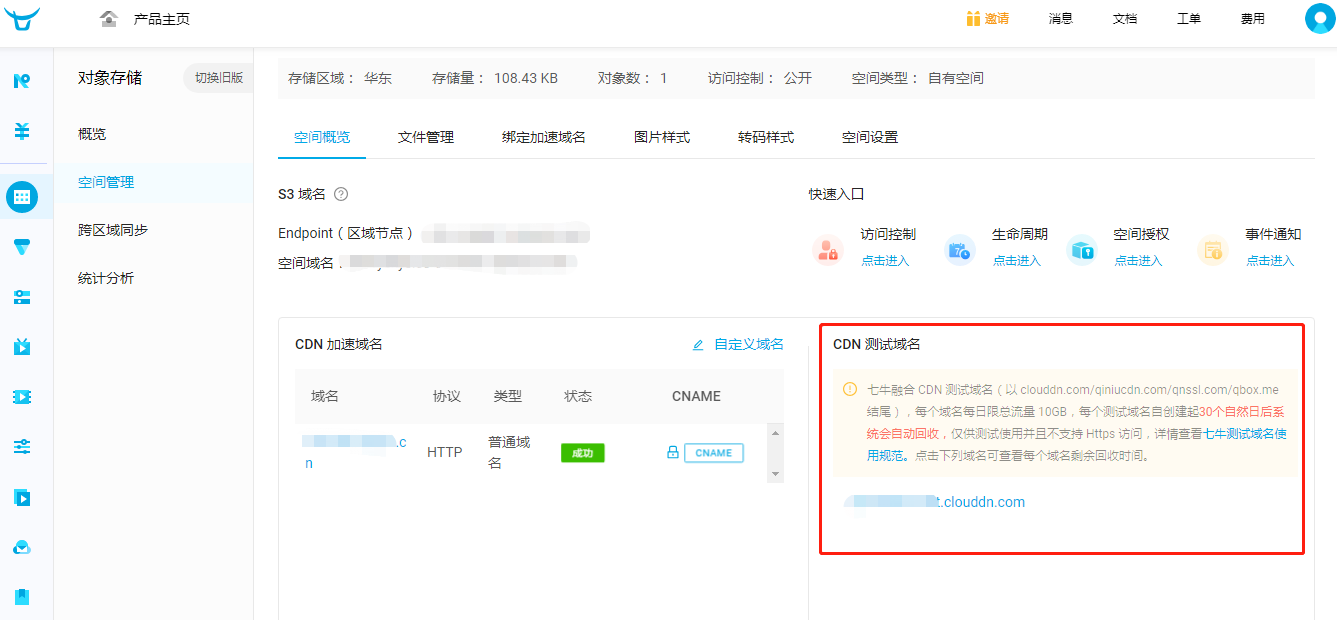The image size is (1337, 620).
Task: Switch to the 文件管理 tab
Action: tap(426, 137)
